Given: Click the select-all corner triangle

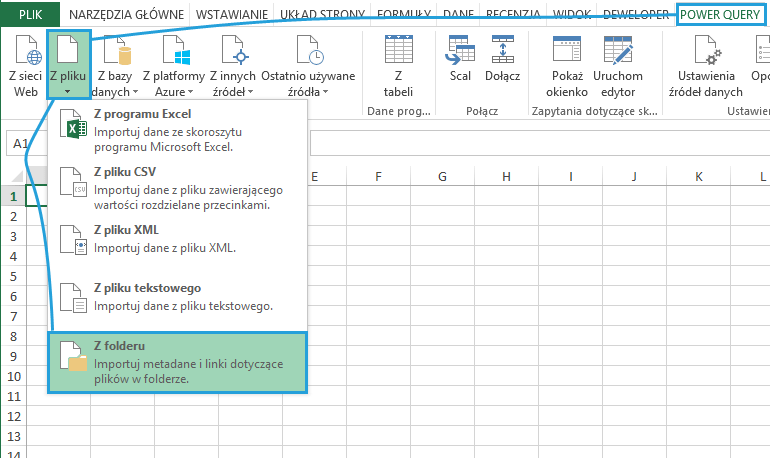Looking at the screenshot, I should [x=16, y=177].
